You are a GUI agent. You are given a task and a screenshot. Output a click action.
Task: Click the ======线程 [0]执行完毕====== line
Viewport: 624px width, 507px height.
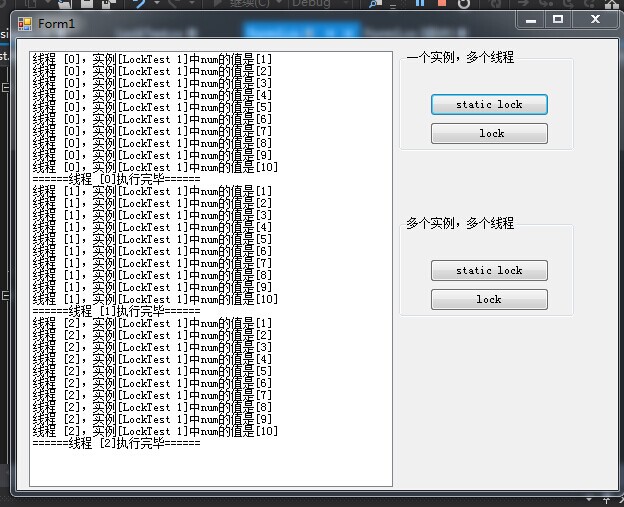[x=117, y=179]
